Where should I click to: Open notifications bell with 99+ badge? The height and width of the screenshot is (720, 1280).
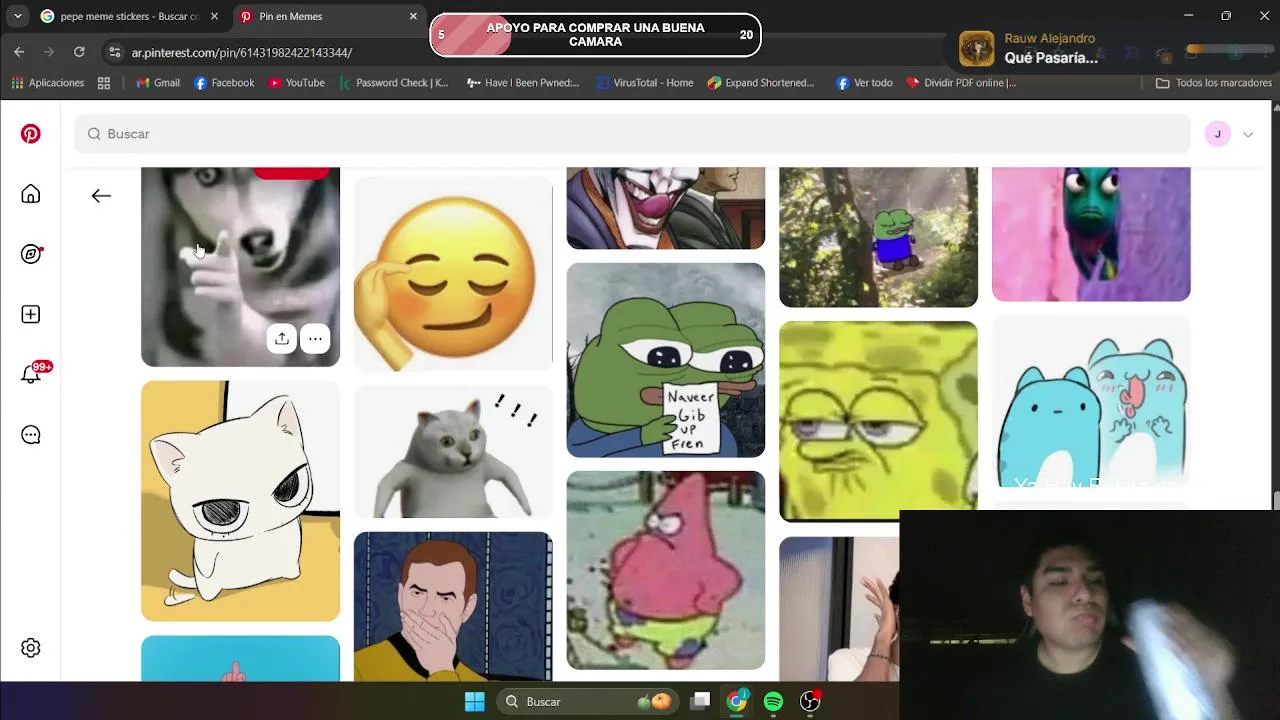(33, 373)
